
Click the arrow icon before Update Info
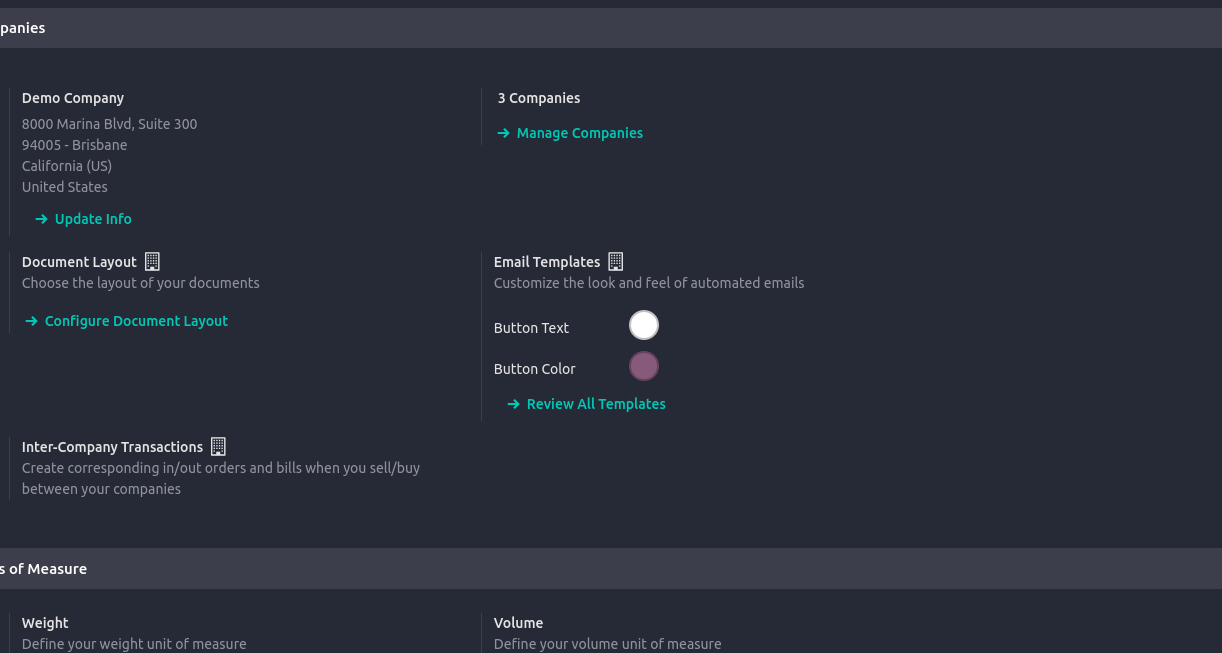pyautogui.click(x=41, y=219)
